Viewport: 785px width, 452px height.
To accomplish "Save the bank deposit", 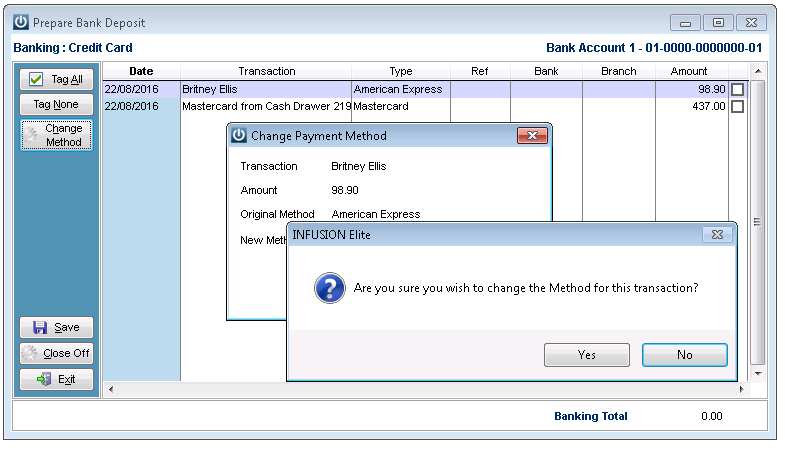I will (x=57, y=327).
